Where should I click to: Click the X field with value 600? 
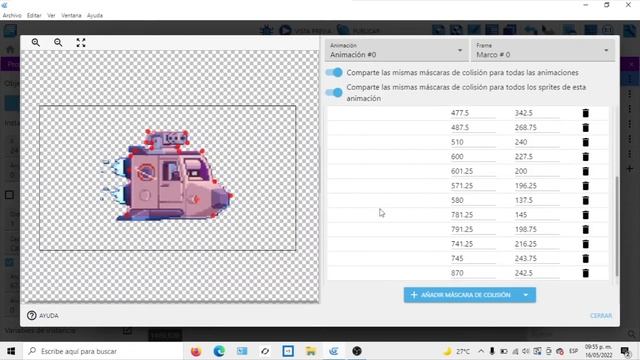point(473,157)
